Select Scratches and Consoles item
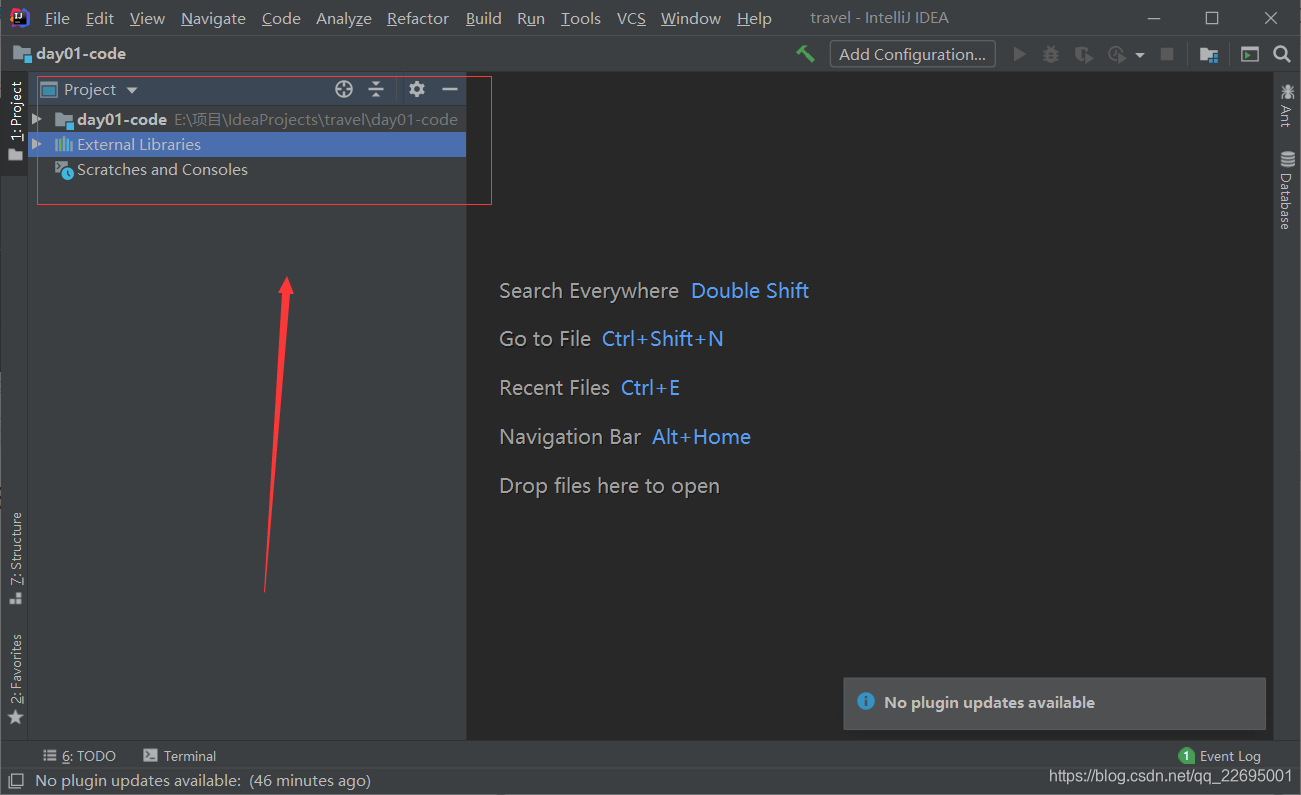 162,170
